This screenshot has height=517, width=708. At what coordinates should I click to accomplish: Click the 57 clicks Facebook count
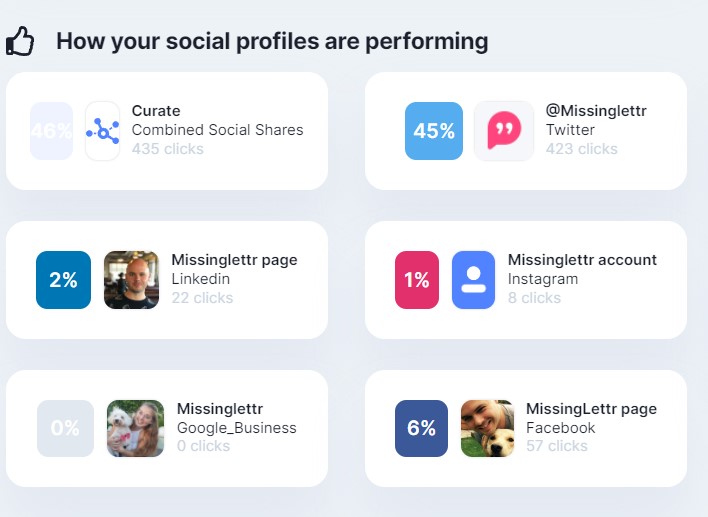pos(557,446)
